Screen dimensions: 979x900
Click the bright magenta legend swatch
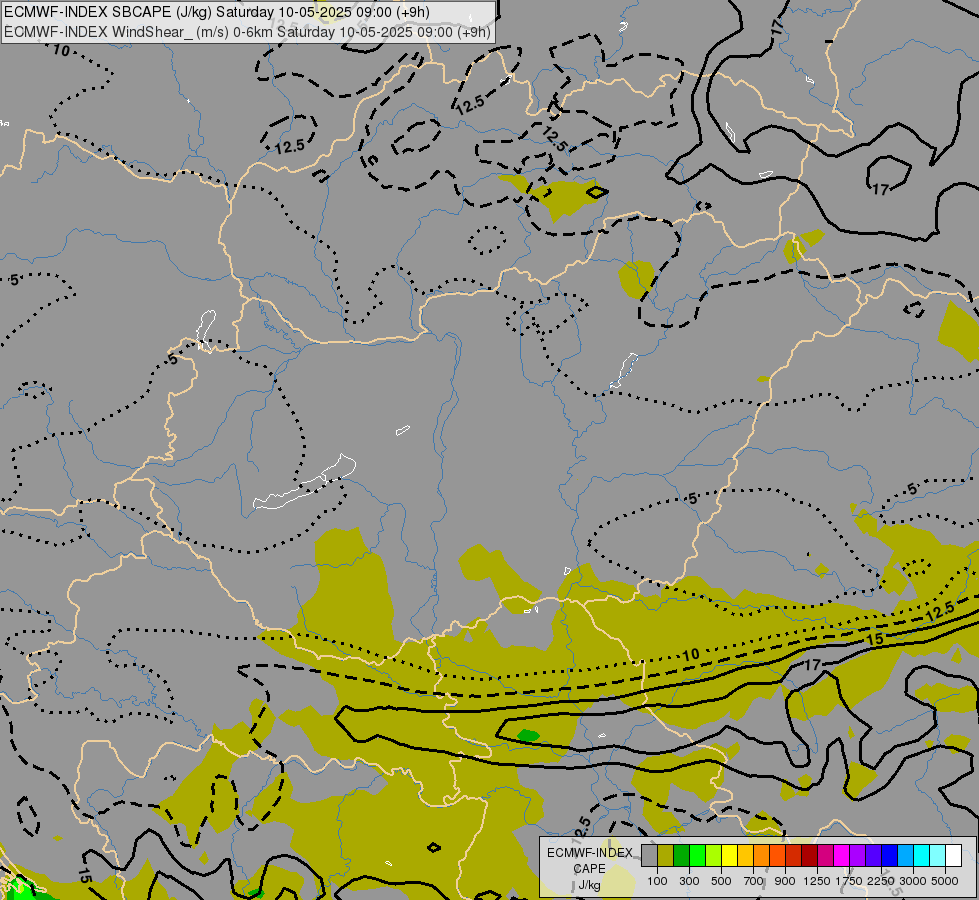click(x=842, y=855)
